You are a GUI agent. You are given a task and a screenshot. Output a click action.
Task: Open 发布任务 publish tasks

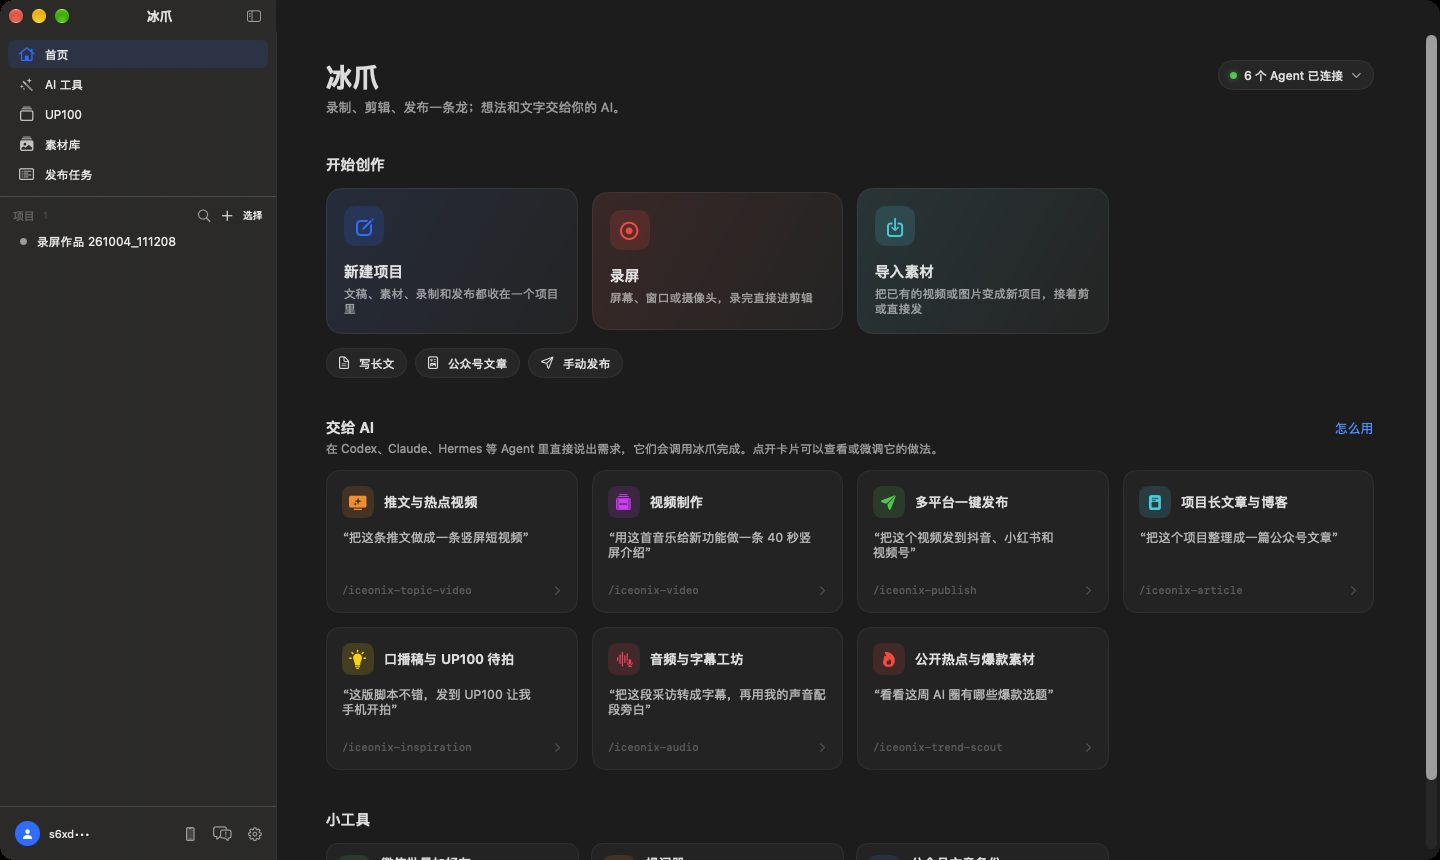[138, 174]
